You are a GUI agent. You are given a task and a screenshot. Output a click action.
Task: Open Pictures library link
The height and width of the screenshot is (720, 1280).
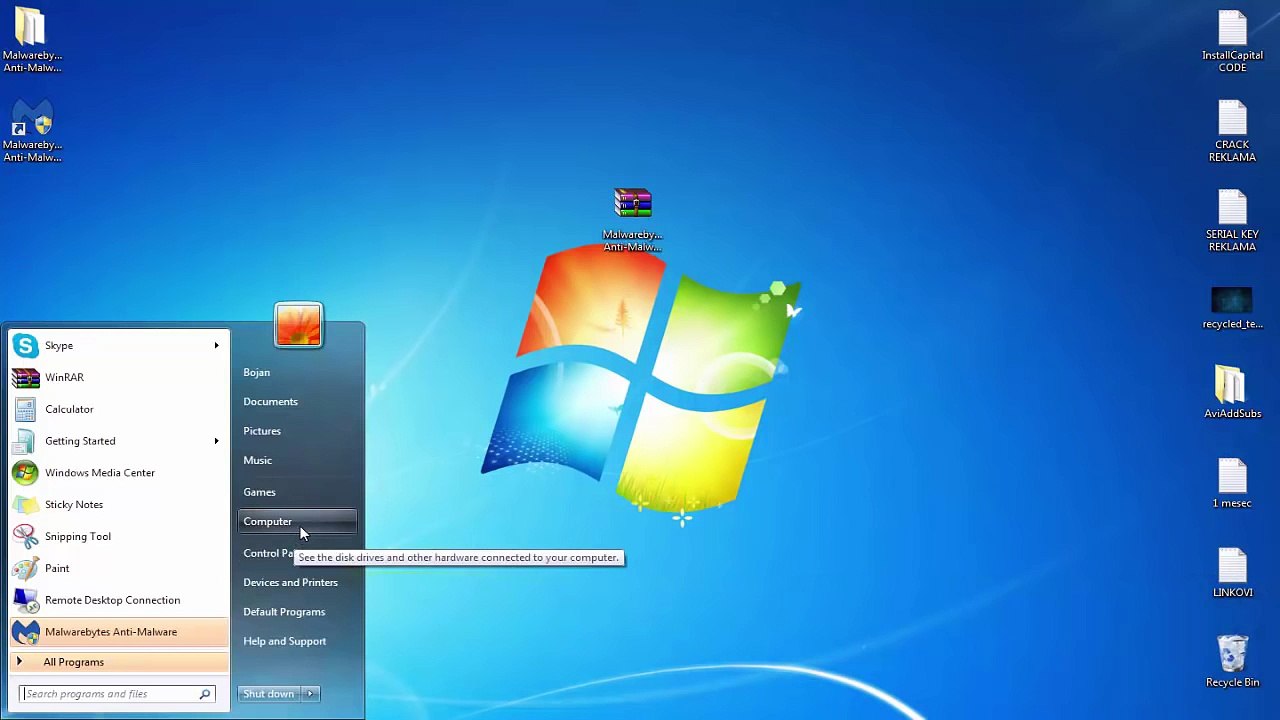point(297,431)
